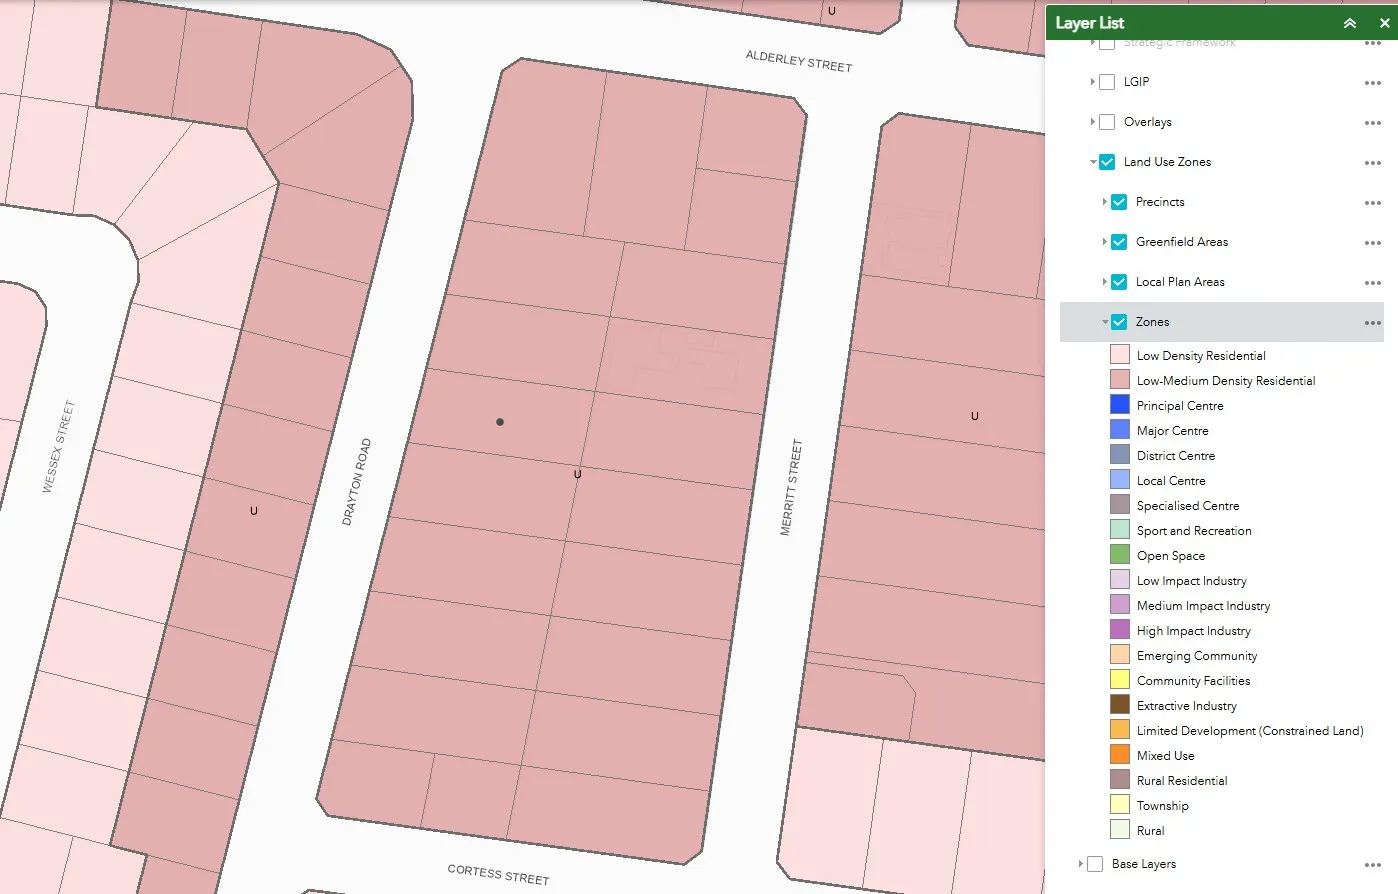Open options menu for Overlays layer
The height and width of the screenshot is (894, 1398).
1372,123
